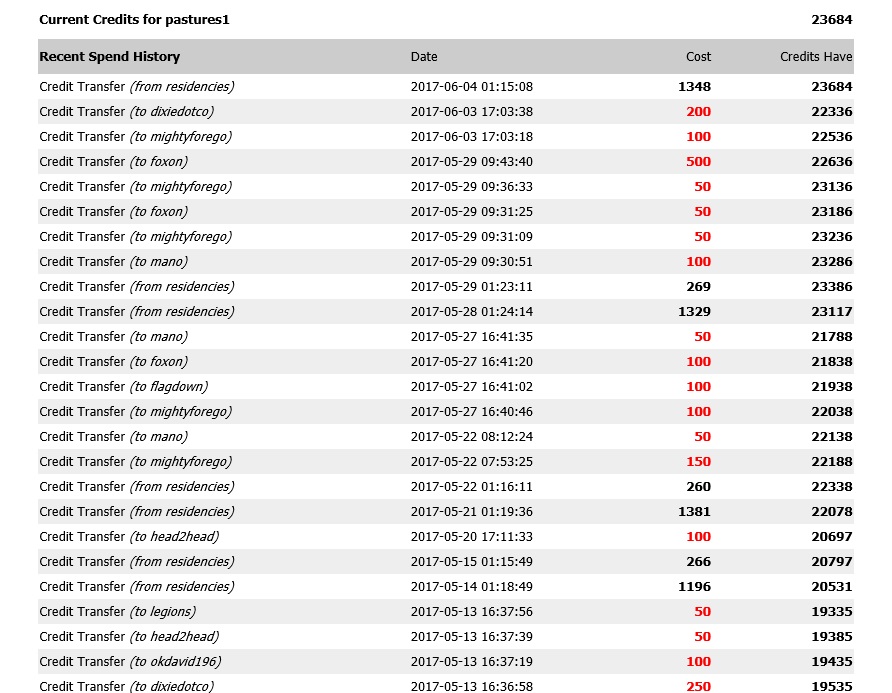Select the transfer to legions entry
The height and width of the screenshot is (693, 892).
click(x=118, y=612)
